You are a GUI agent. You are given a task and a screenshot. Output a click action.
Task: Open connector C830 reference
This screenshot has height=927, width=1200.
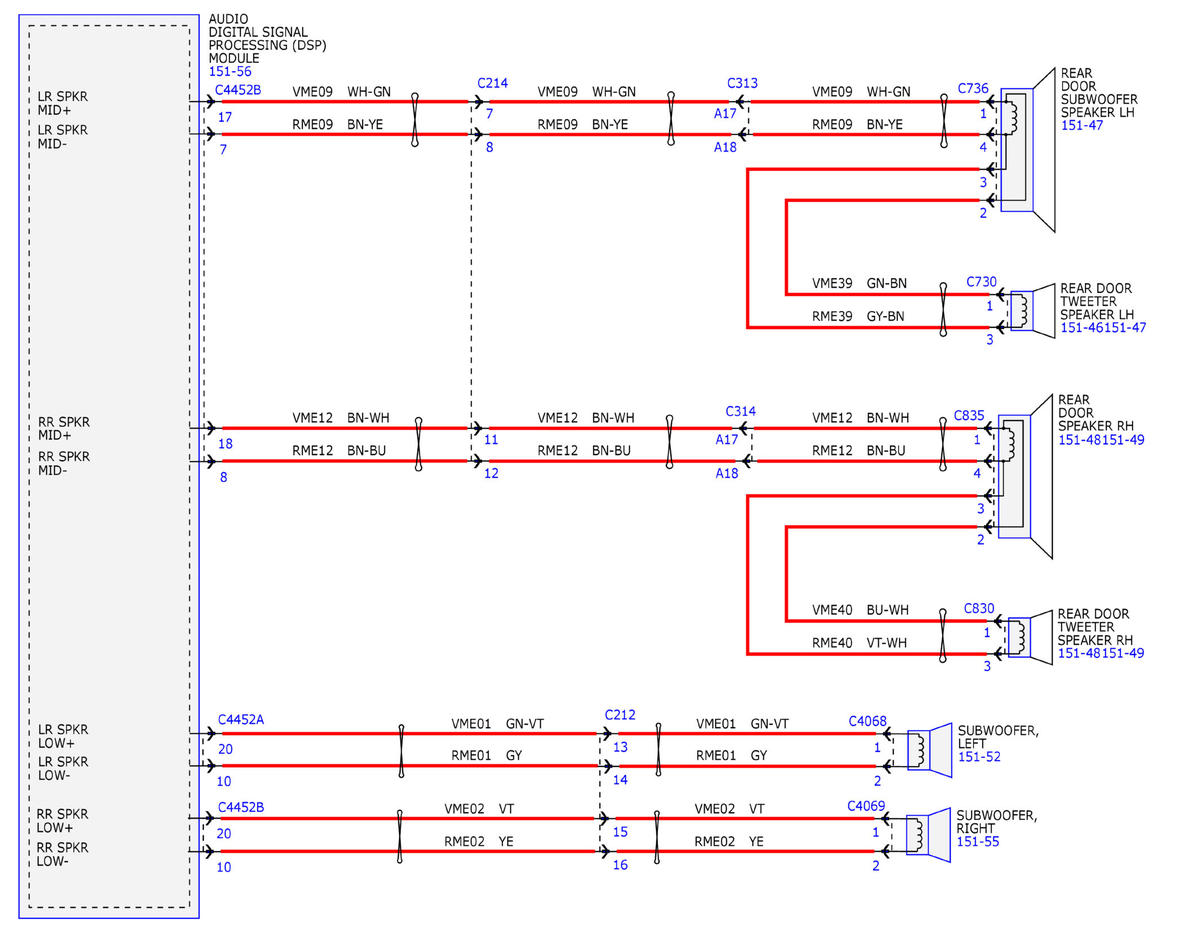[x=979, y=608]
